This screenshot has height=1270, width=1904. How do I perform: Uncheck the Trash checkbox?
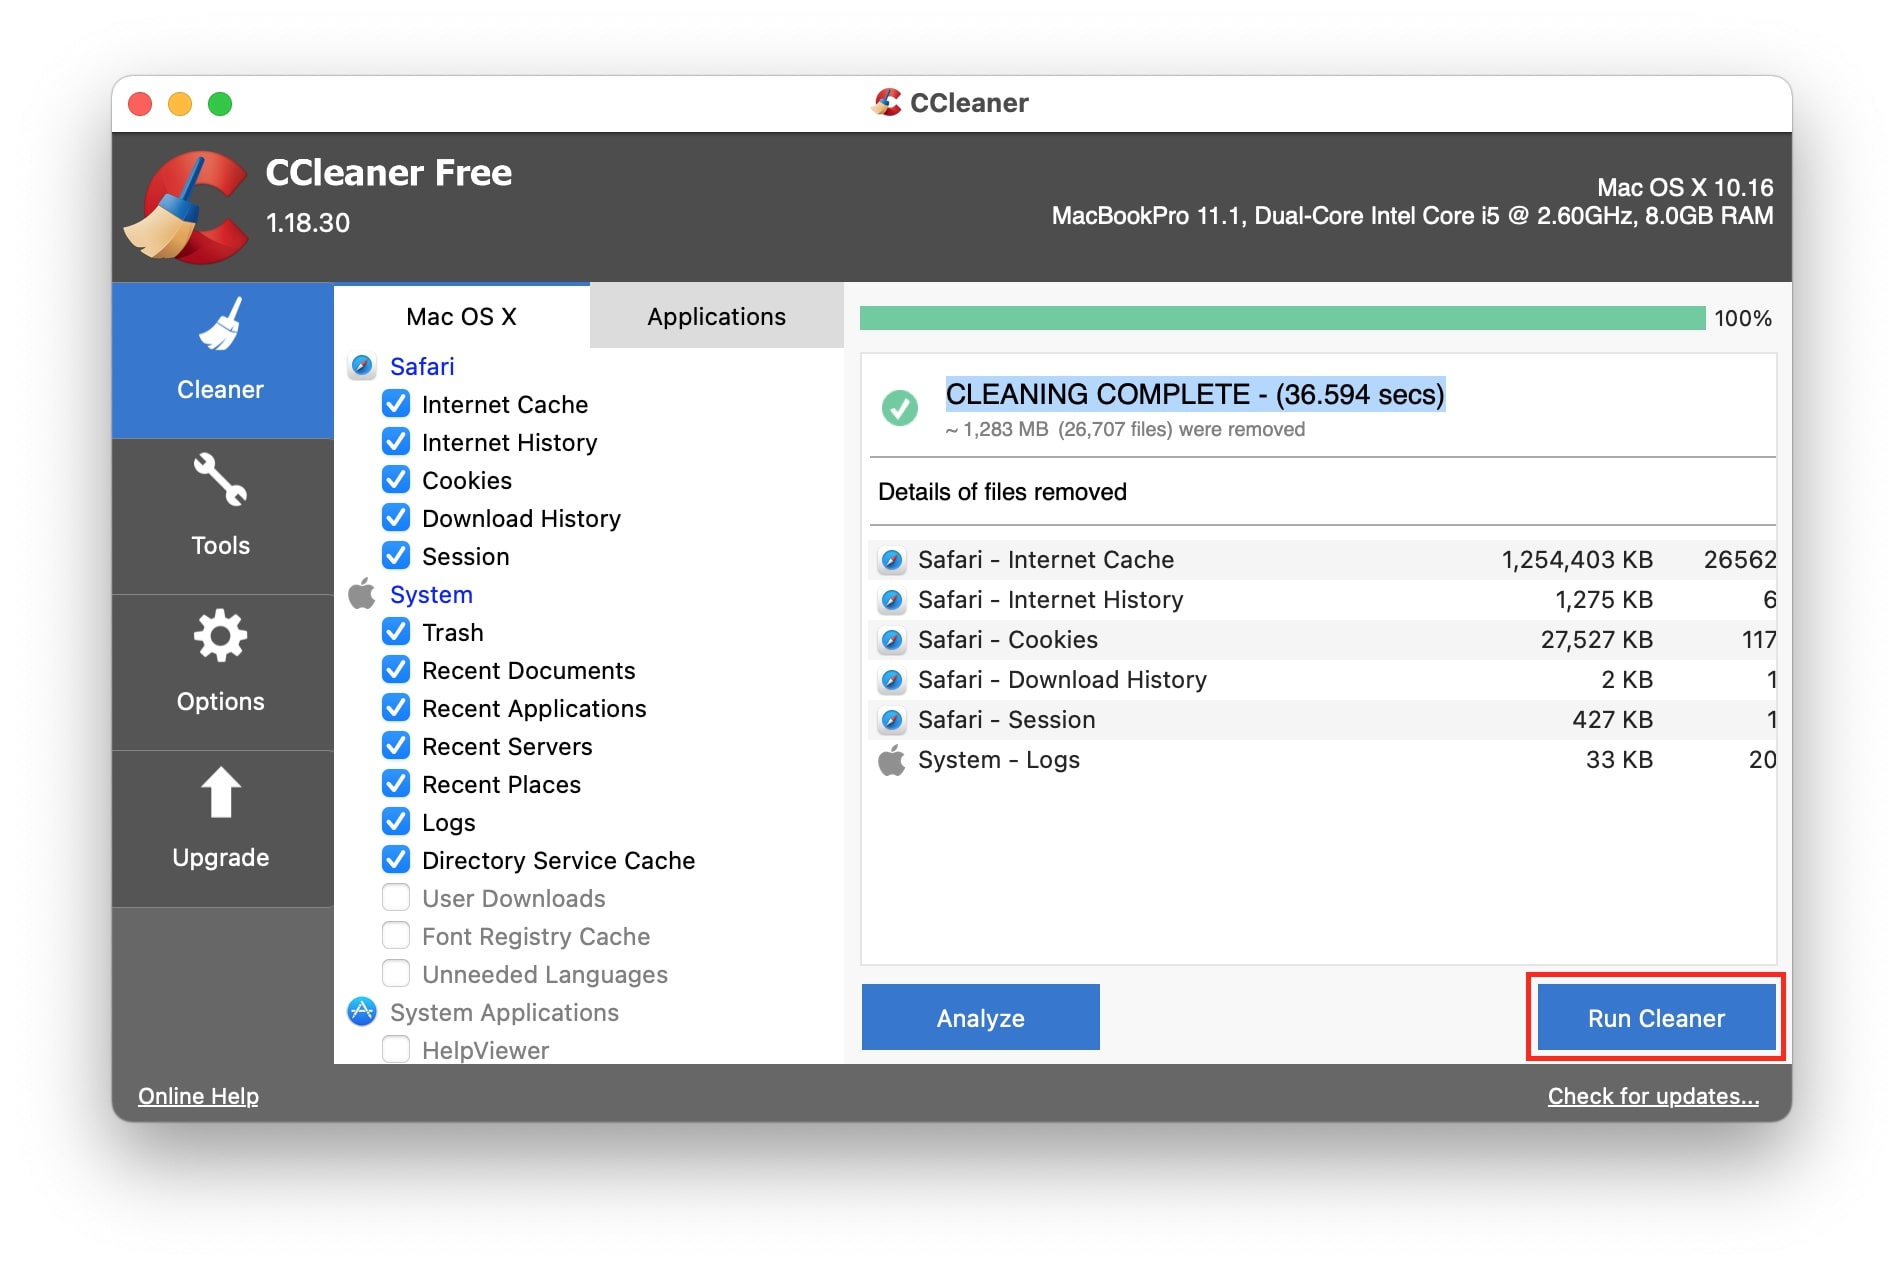396,632
